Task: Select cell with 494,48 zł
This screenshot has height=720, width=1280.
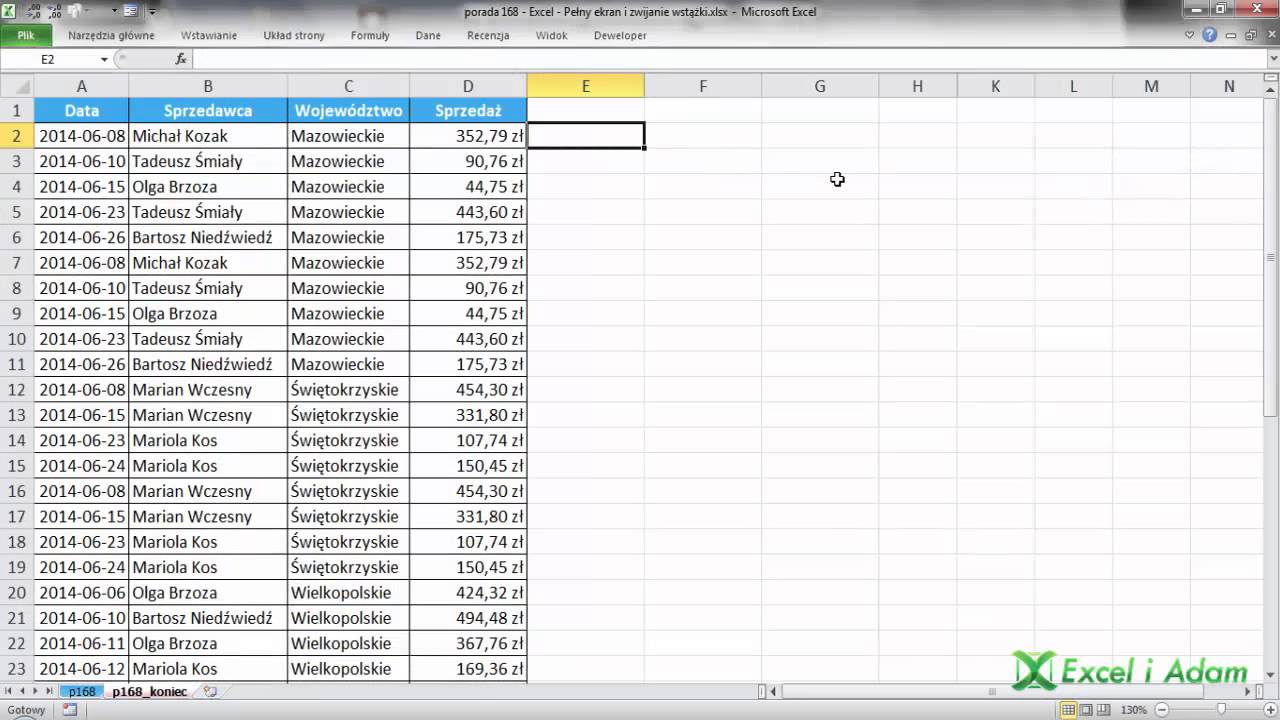Action: (x=468, y=618)
